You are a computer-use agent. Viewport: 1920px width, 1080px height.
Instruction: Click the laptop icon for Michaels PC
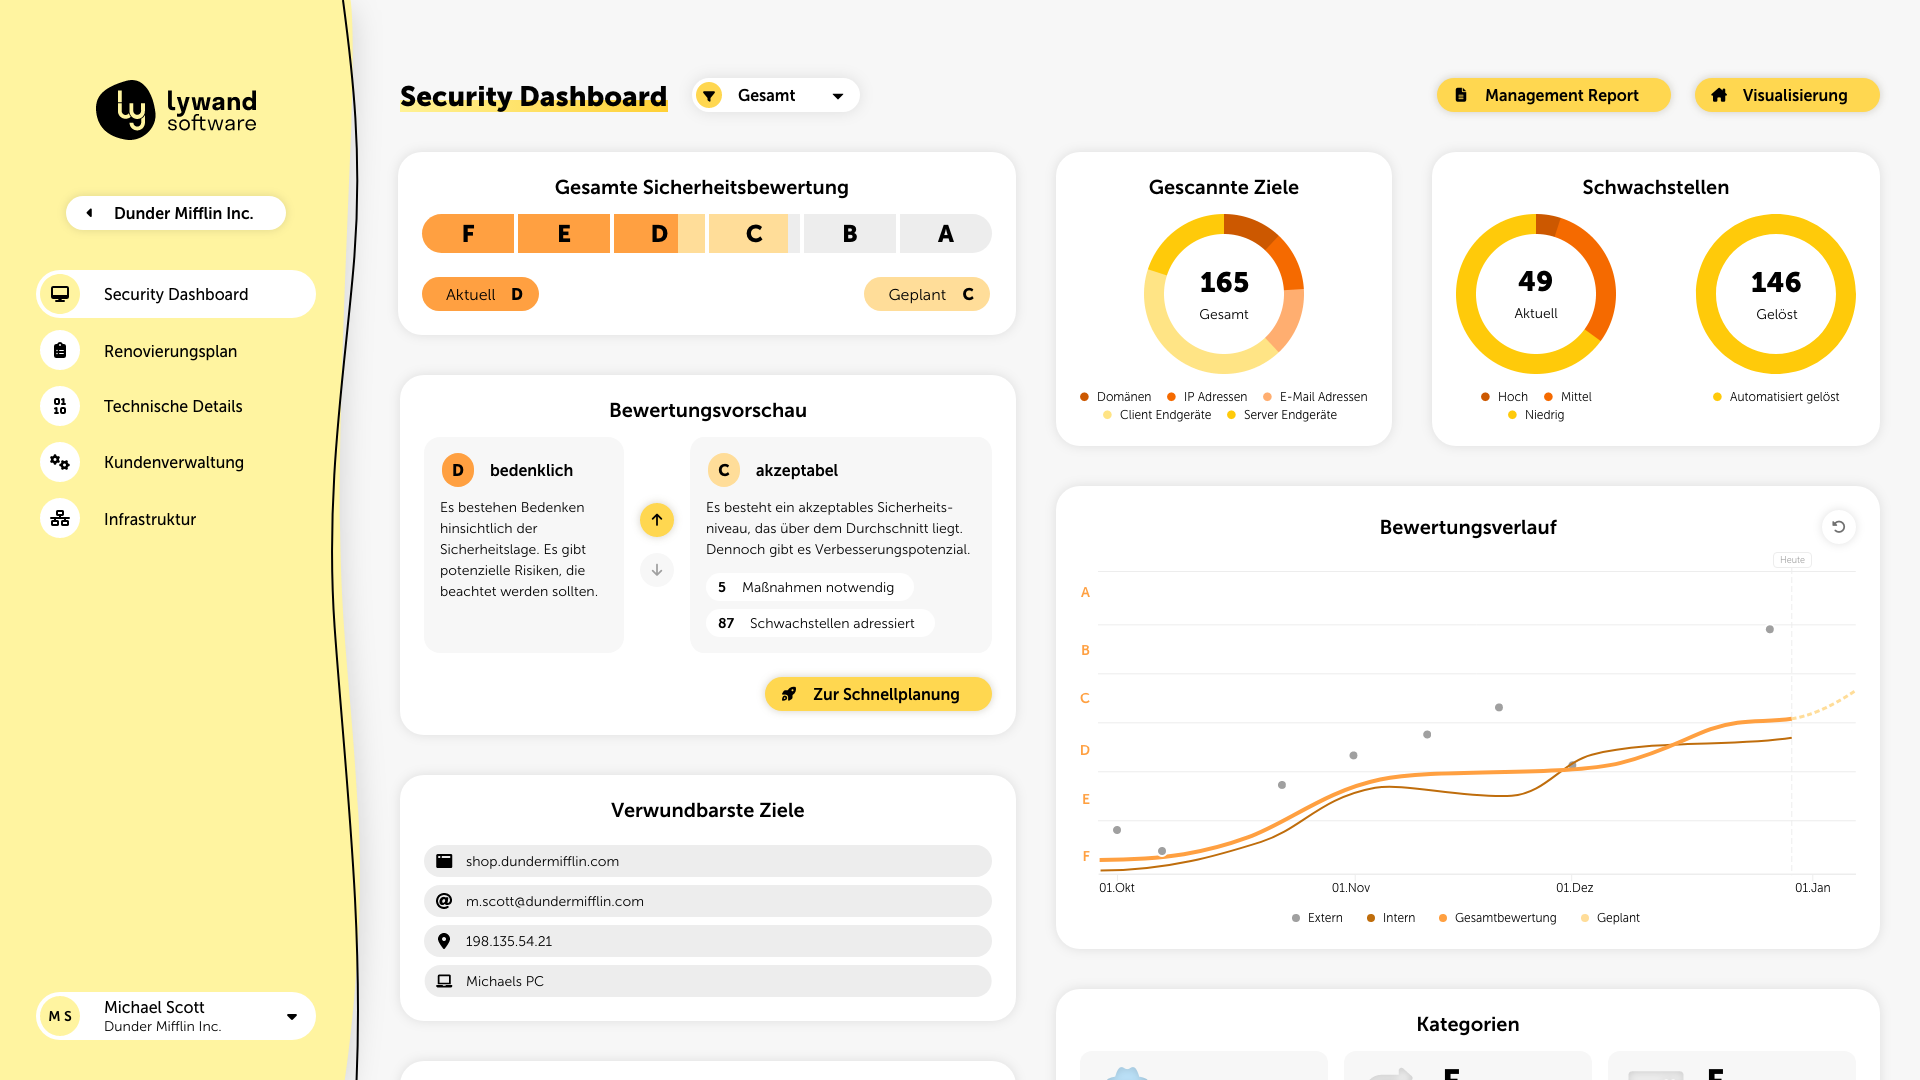444,981
